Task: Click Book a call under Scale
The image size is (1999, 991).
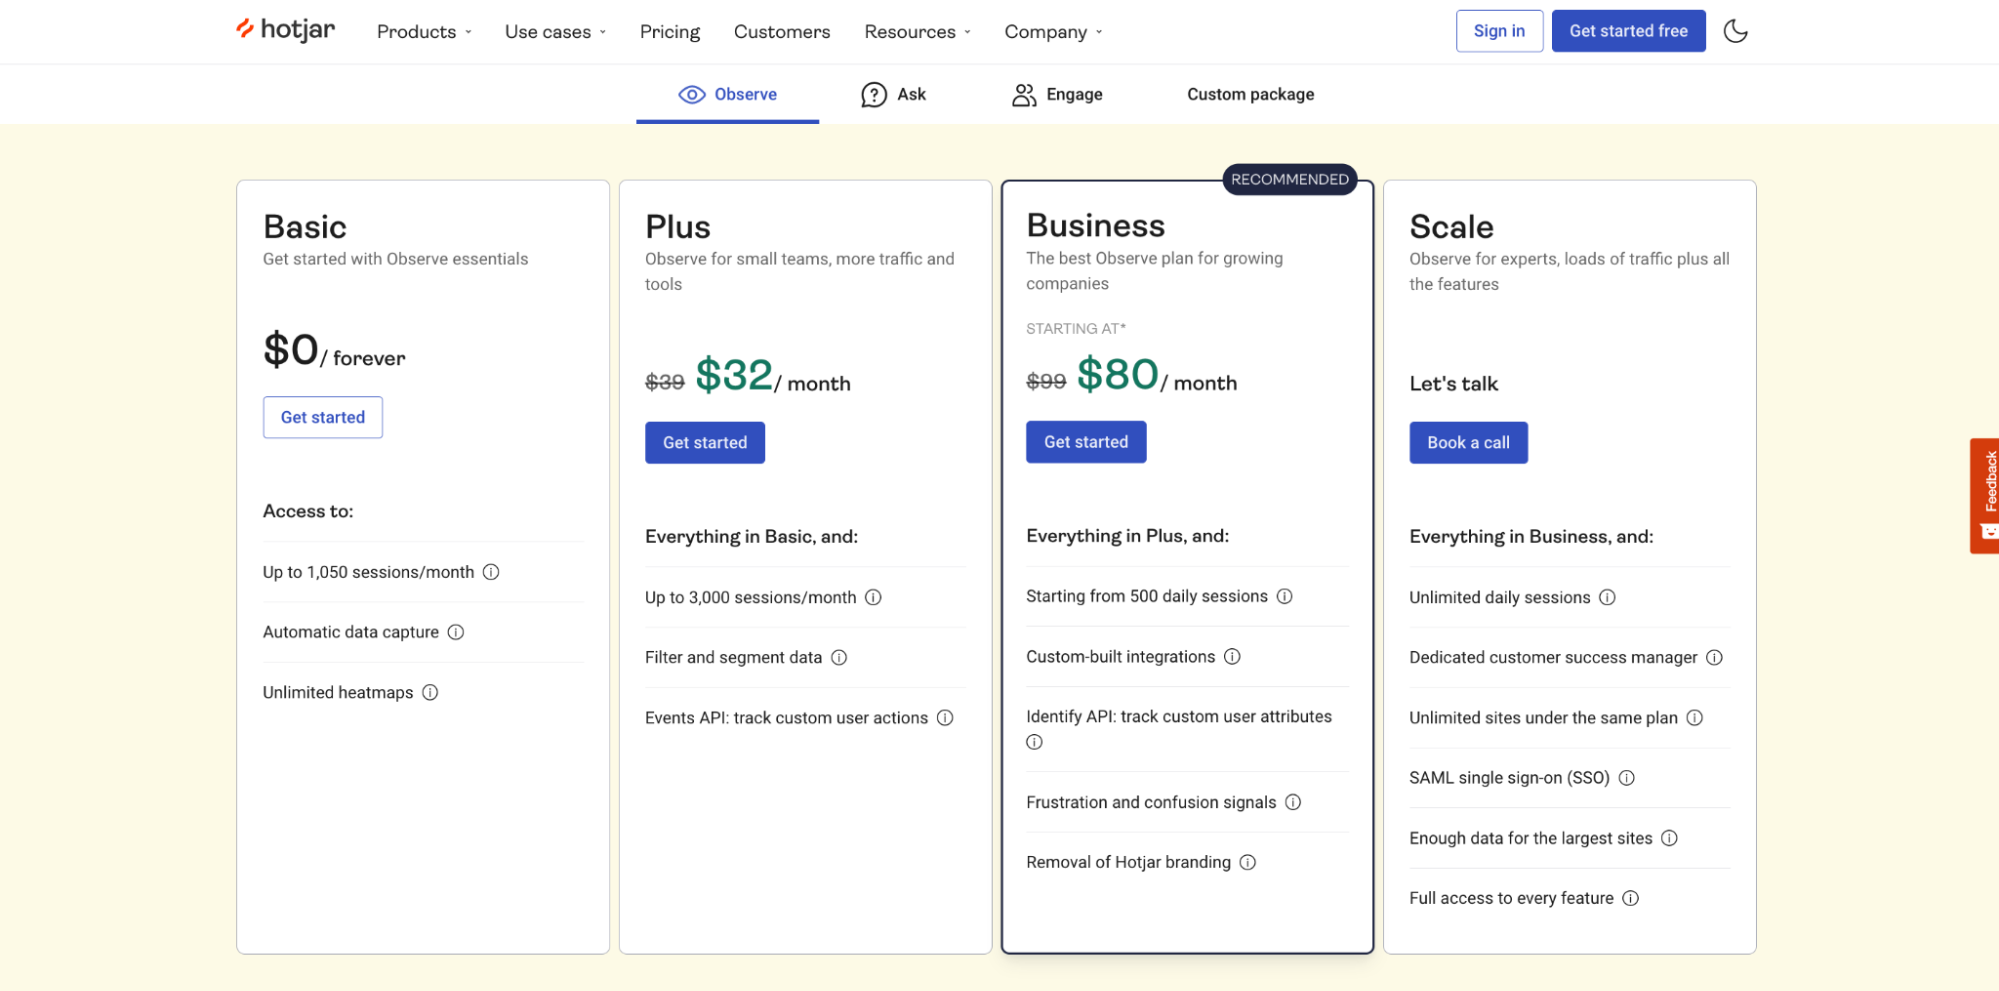Action: (x=1468, y=442)
